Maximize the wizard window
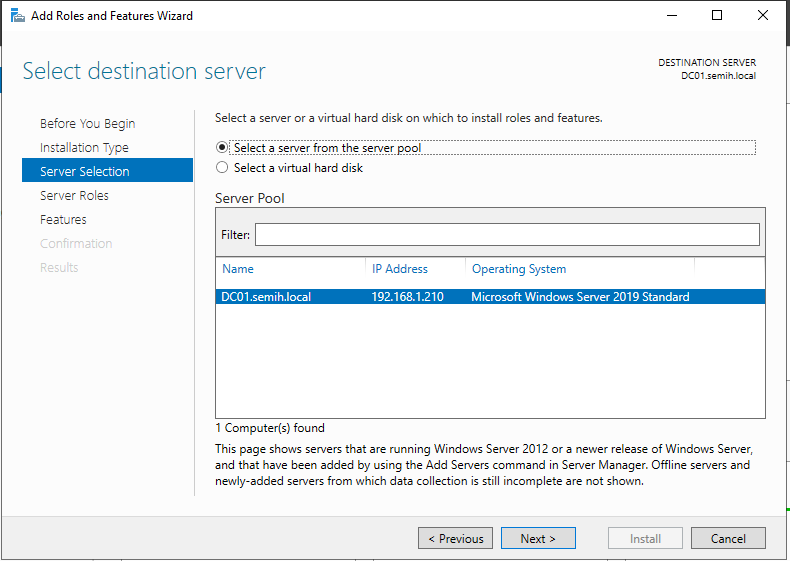The image size is (790, 561). click(717, 16)
